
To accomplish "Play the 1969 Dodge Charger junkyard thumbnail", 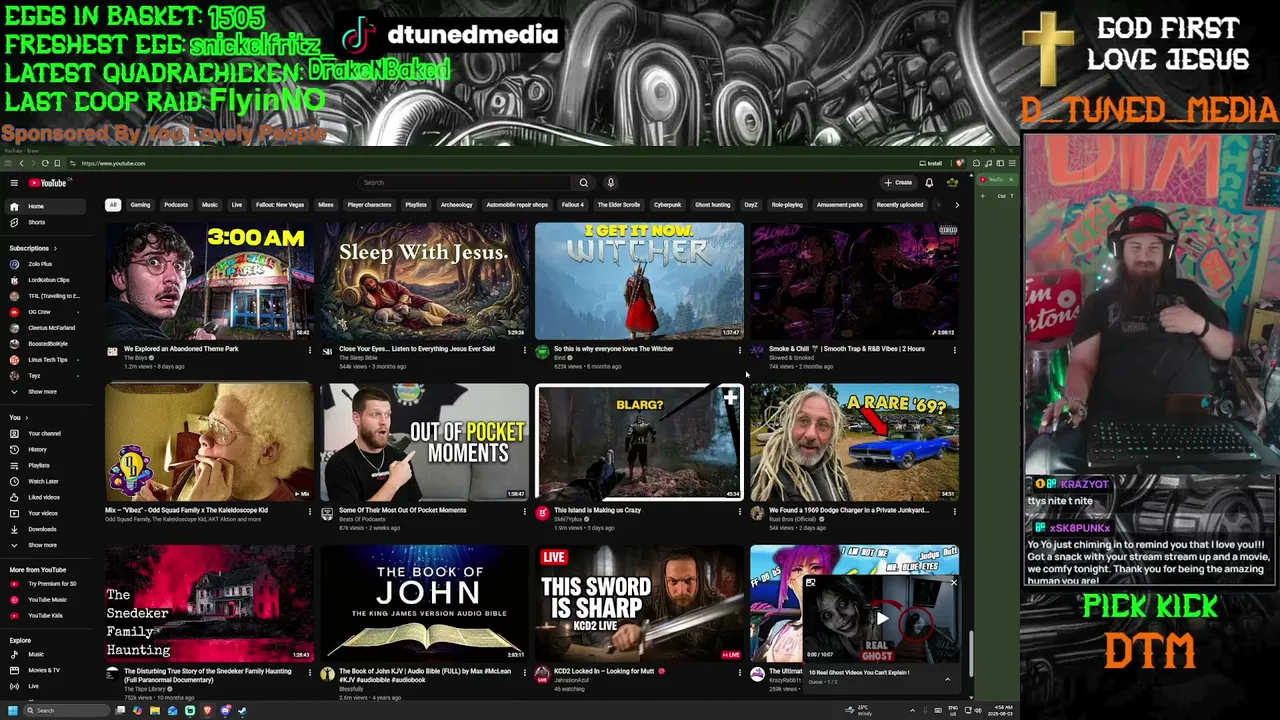I will [x=854, y=442].
